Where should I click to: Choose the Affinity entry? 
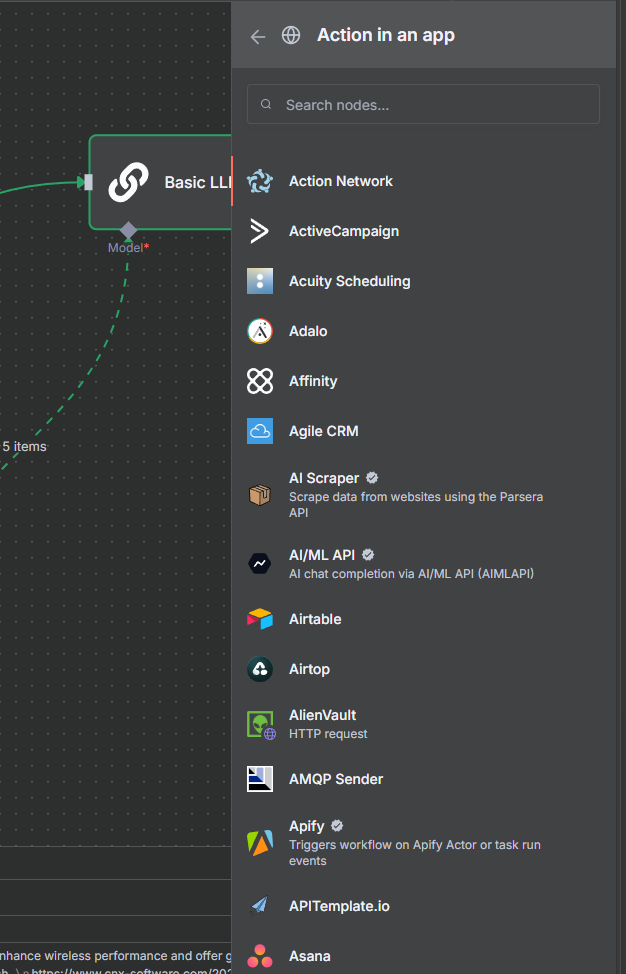pyautogui.click(x=423, y=381)
